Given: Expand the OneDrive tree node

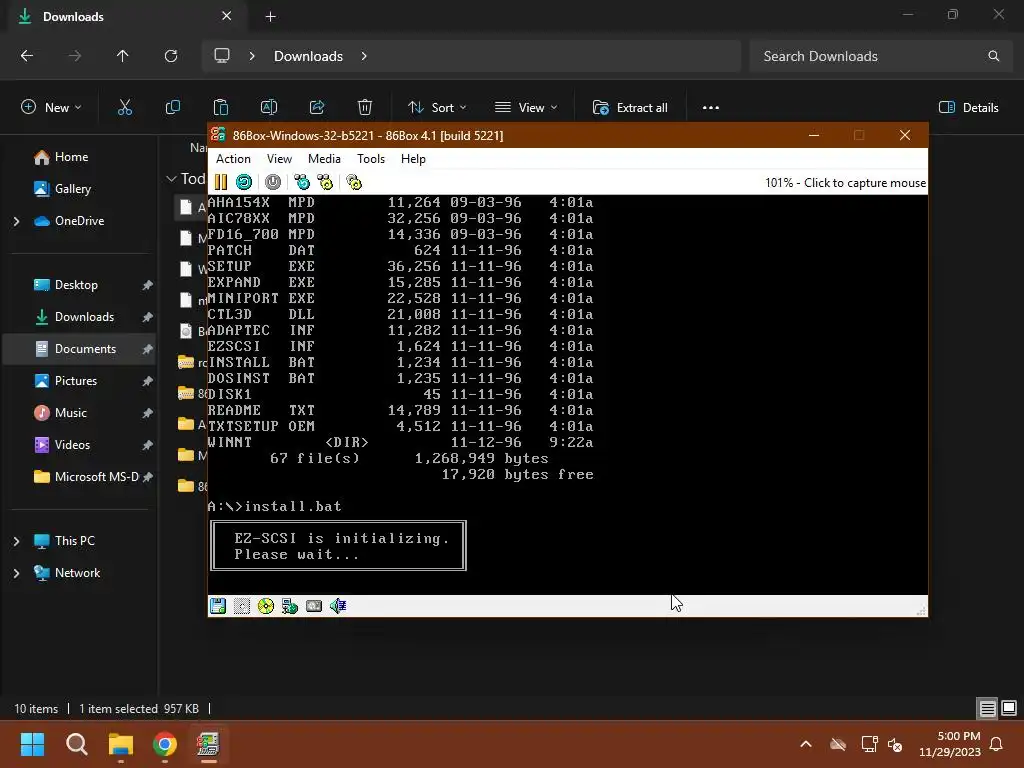Looking at the screenshot, I should click(16, 221).
